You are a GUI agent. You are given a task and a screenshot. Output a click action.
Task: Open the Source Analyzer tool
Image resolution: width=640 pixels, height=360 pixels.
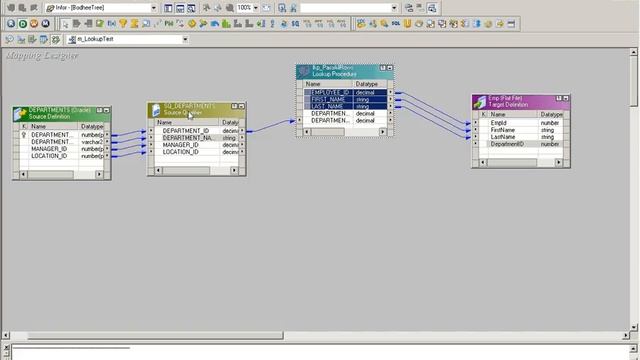(x=9, y=39)
